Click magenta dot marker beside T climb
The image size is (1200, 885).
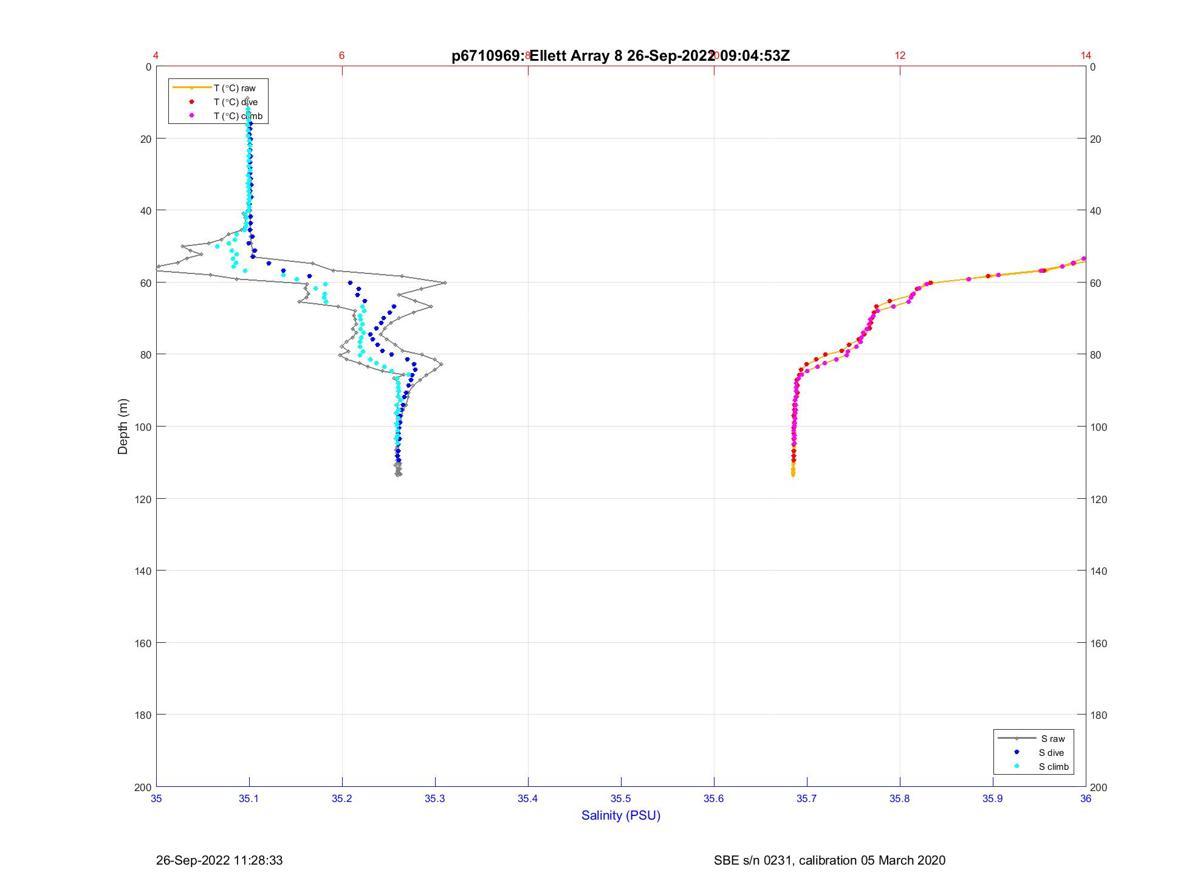point(191,116)
